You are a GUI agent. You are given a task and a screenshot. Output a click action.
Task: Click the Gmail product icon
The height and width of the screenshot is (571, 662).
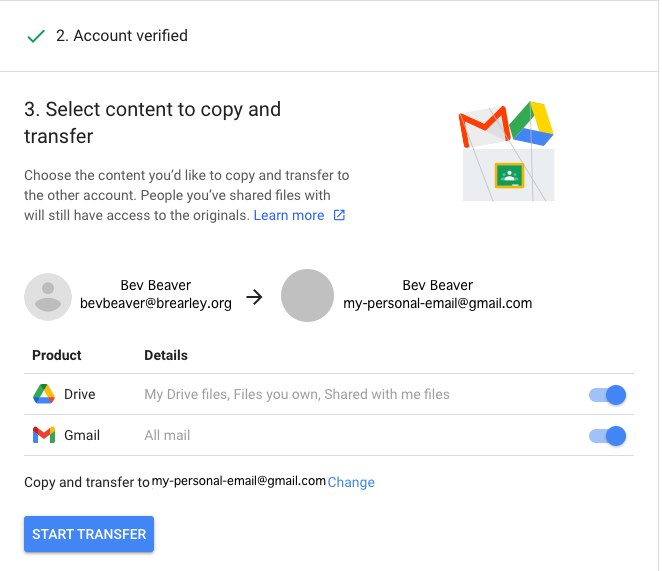pyautogui.click(x=44, y=435)
